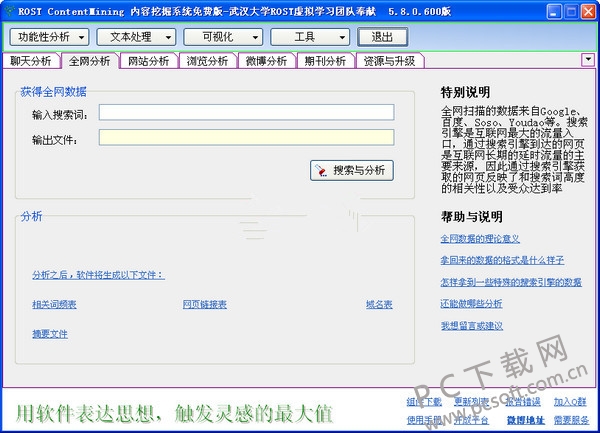Viewport: 600px width, 433px height.
Task: Select the 全网分析 tab
Action: click(90, 61)
